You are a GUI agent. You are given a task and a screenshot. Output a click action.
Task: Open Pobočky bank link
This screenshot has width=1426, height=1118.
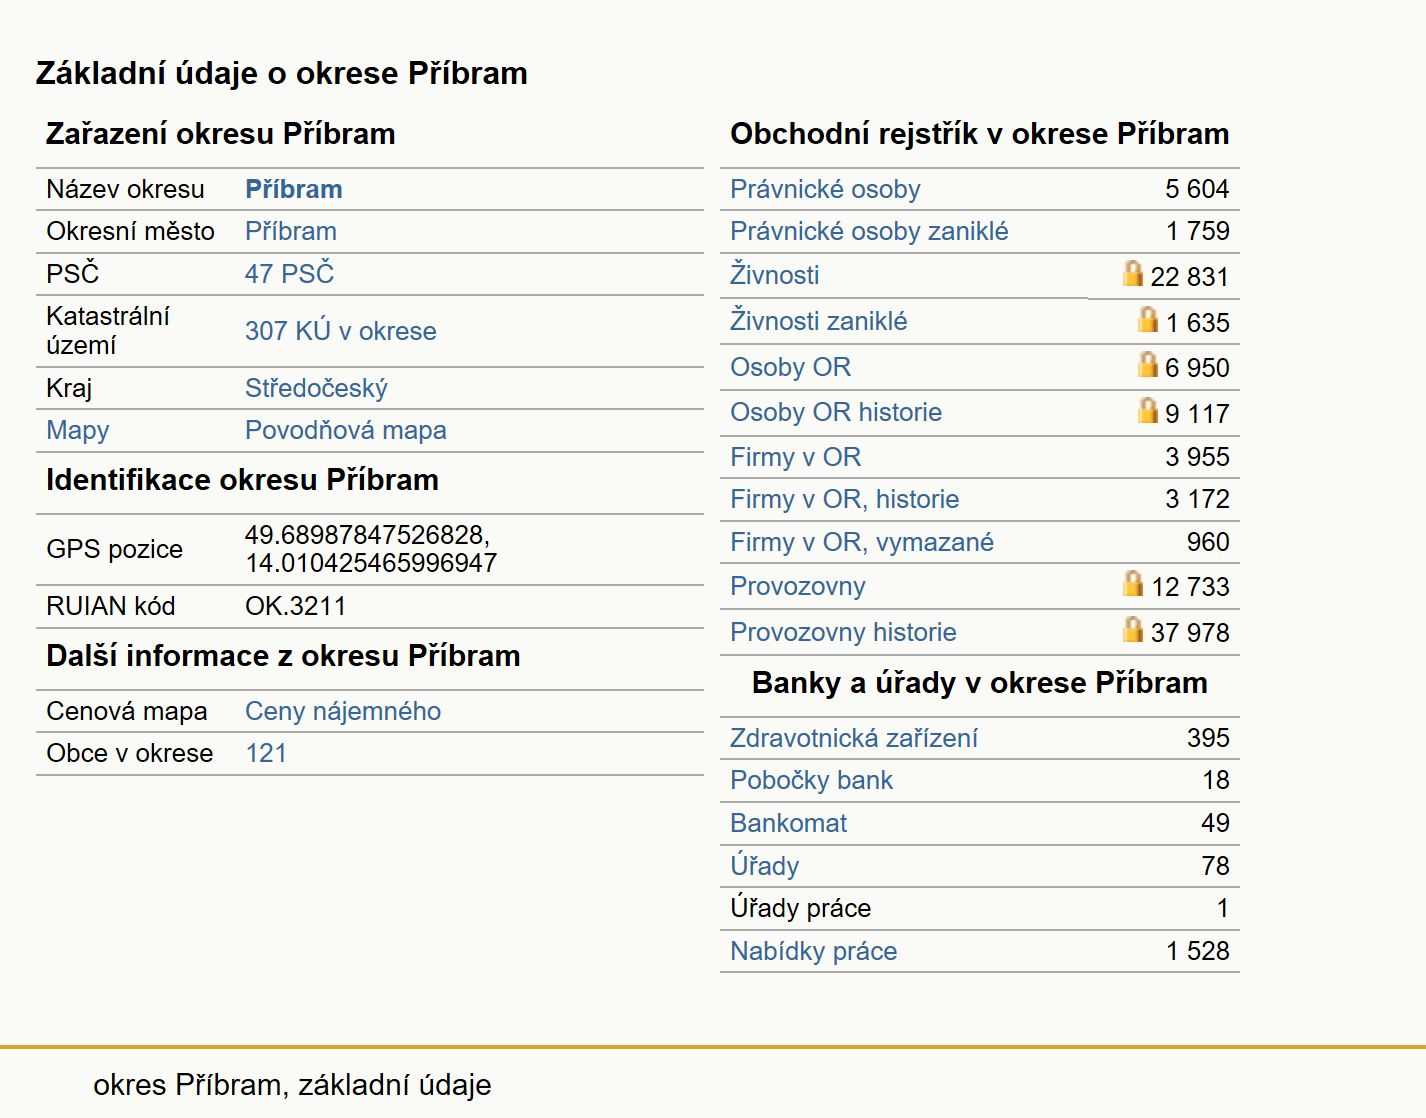[x=811, y=780]
